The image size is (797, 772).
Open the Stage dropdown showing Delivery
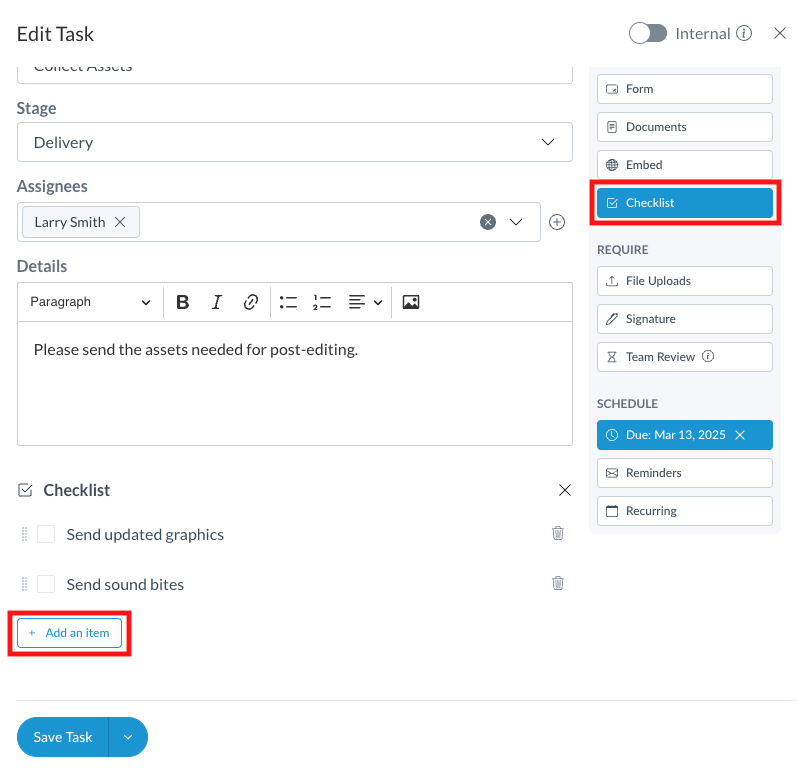tap(294, 142)
